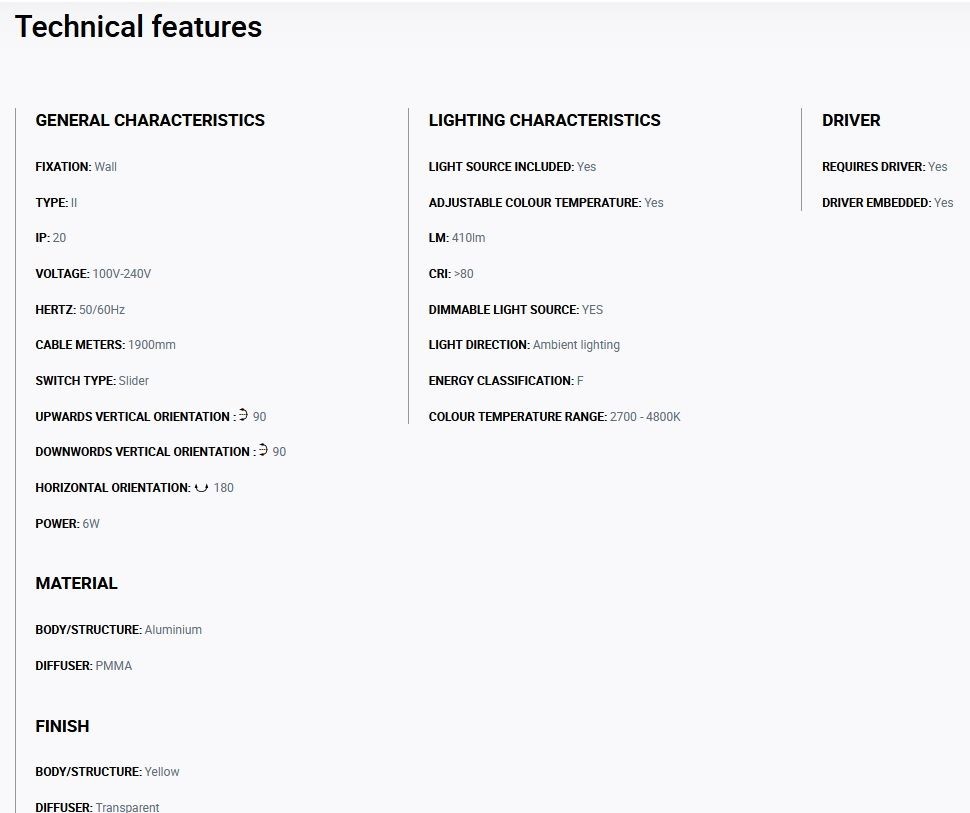
Task: Click the Diffuser PMMA material entry
Action: 84,666
